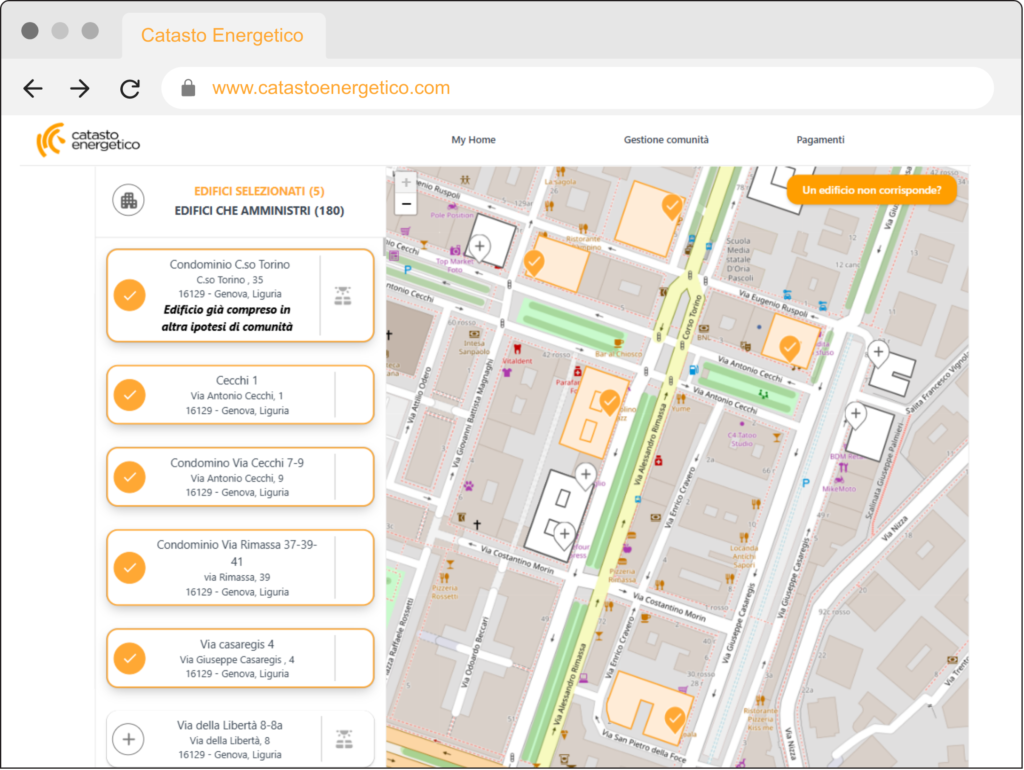The image size is (1024, 770).
Task: Uncheck Condominio C.so Torino in list
Action: (129, 295)
